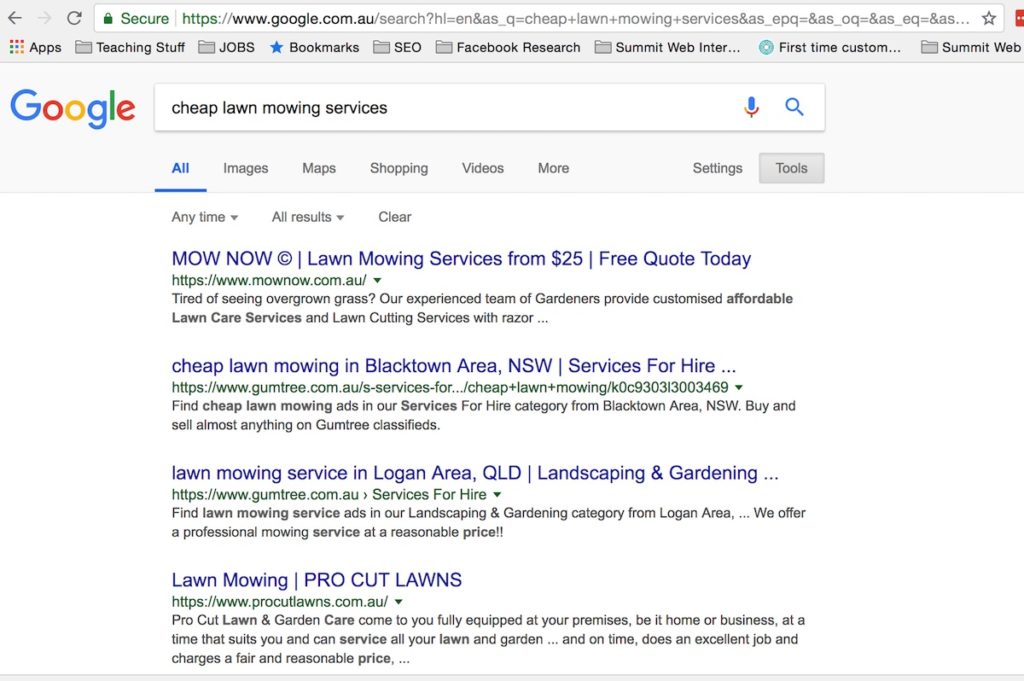Open the Bookmarks star shortcut
1024x681 pixels.
click(314, 47)
